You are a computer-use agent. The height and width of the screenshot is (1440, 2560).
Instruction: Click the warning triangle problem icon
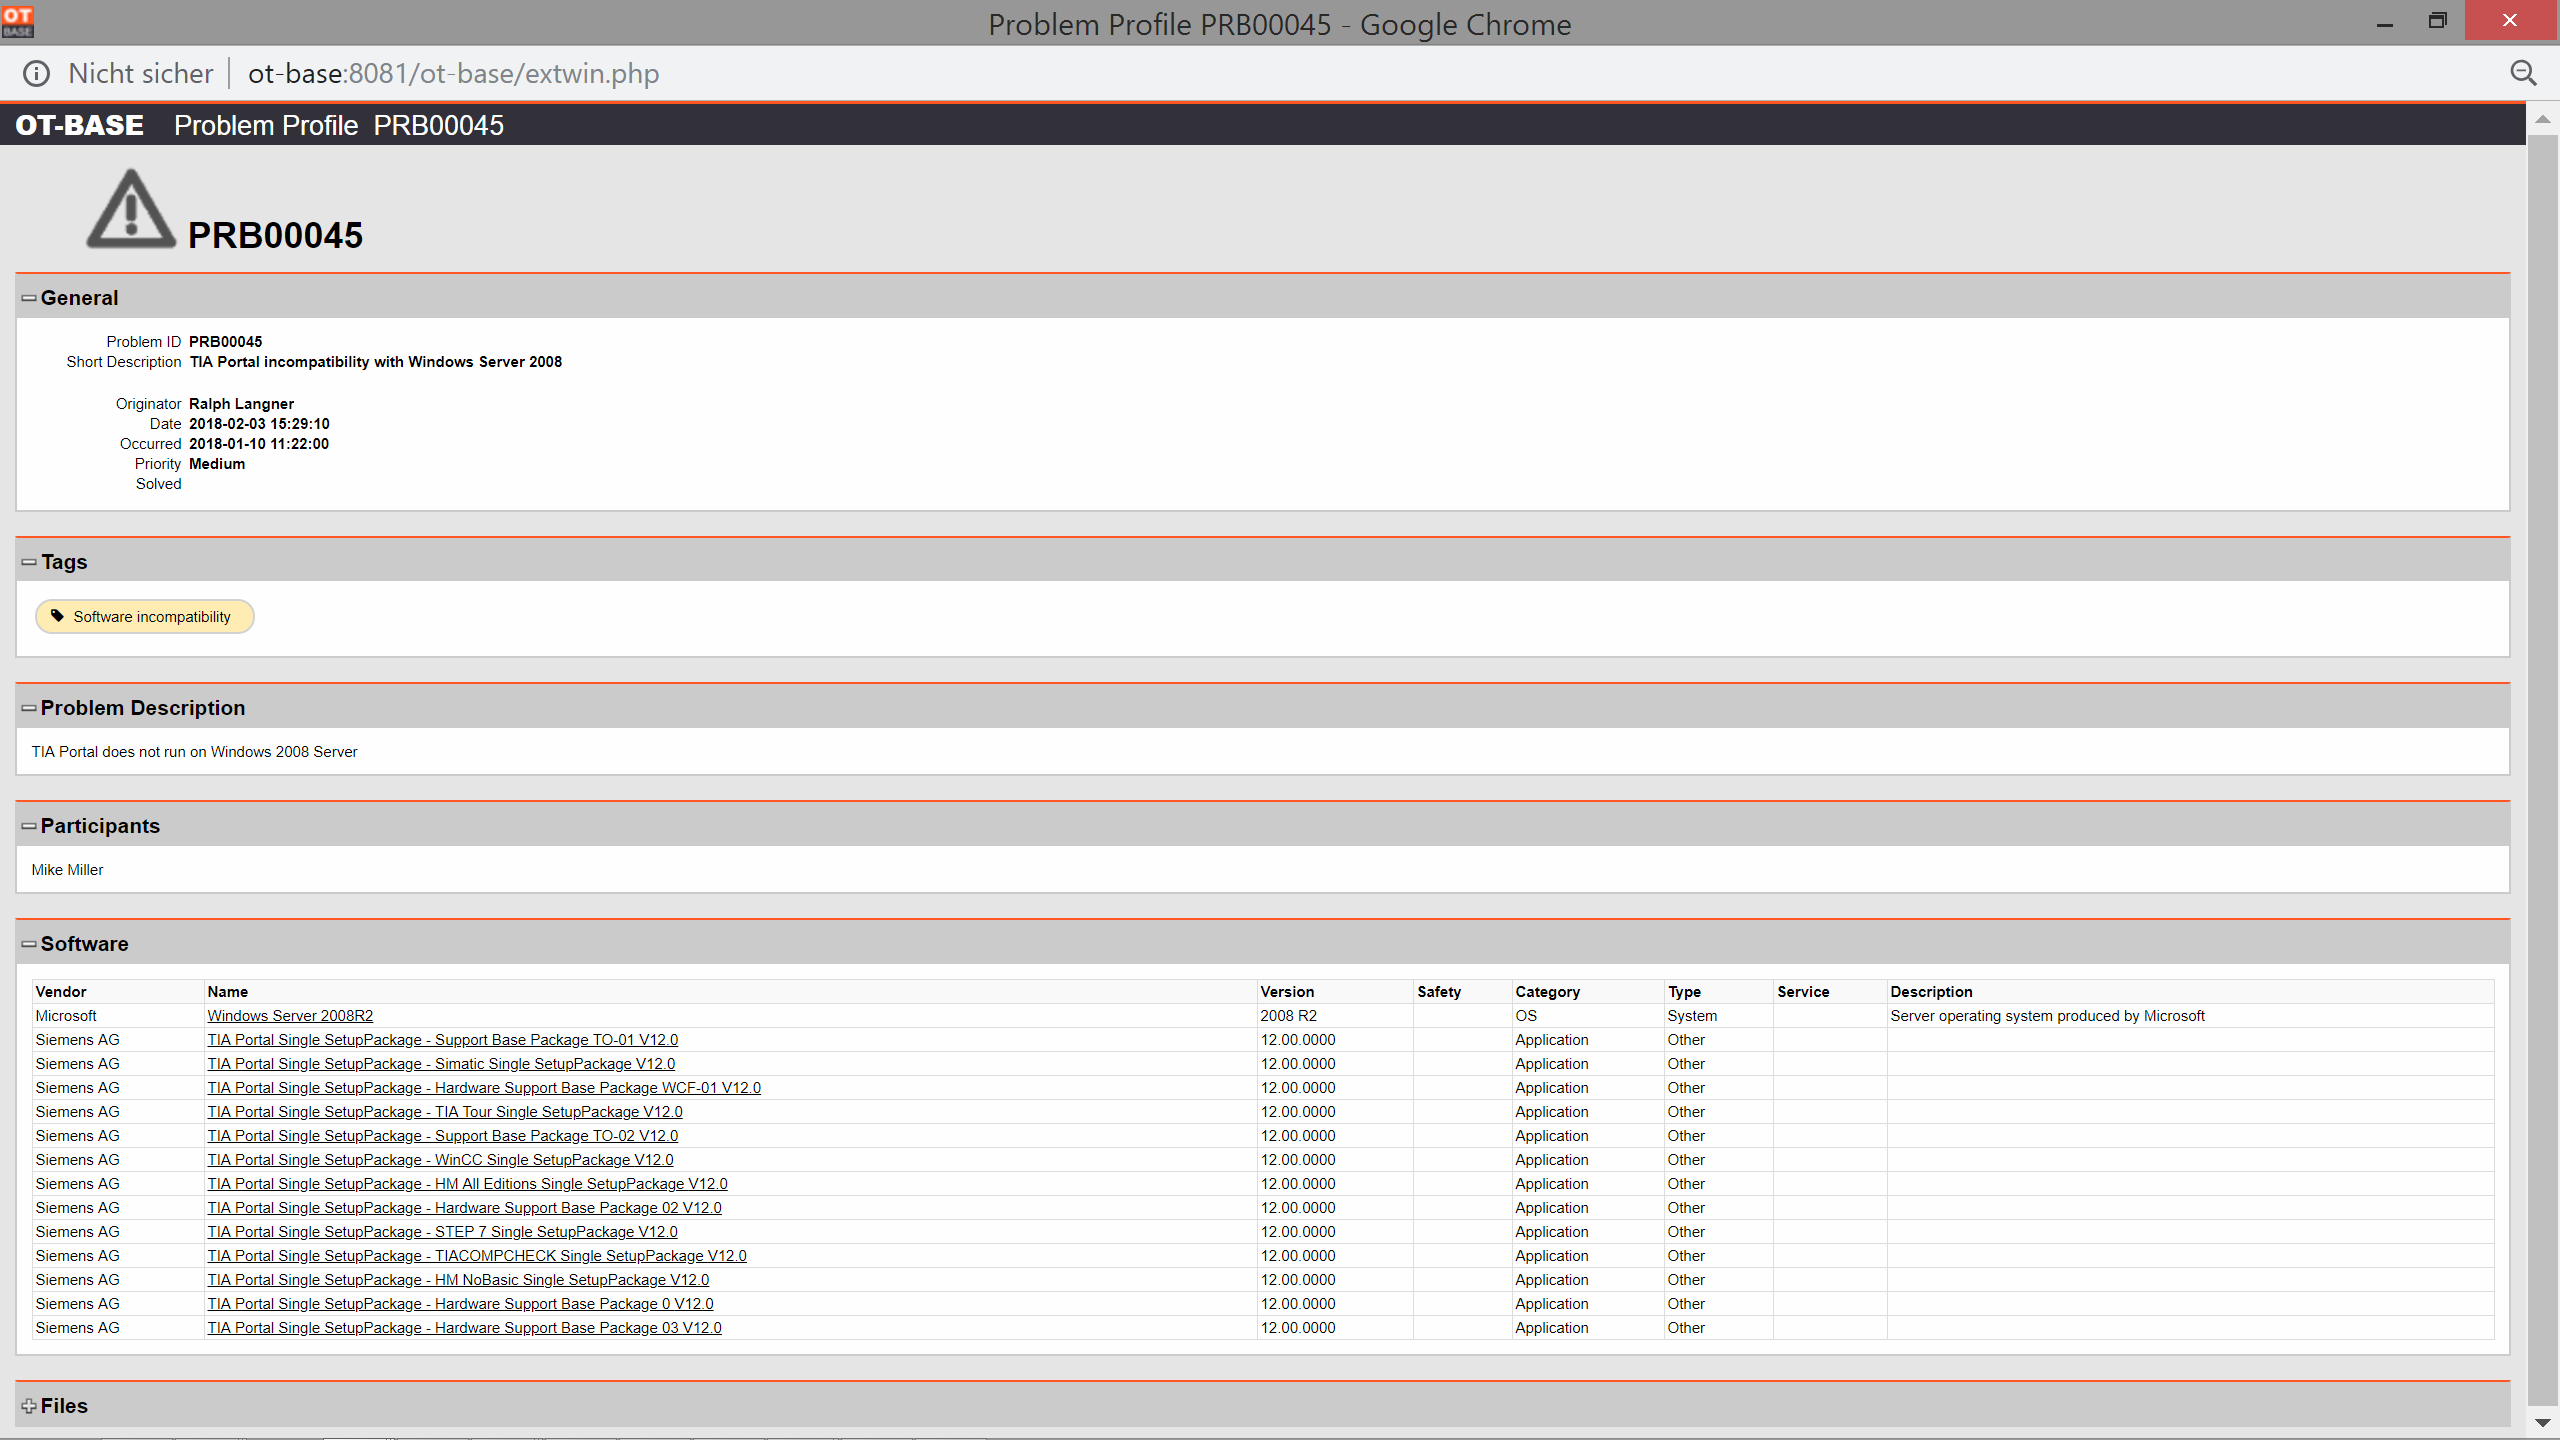pyautogui.click(x=130, y=208)
